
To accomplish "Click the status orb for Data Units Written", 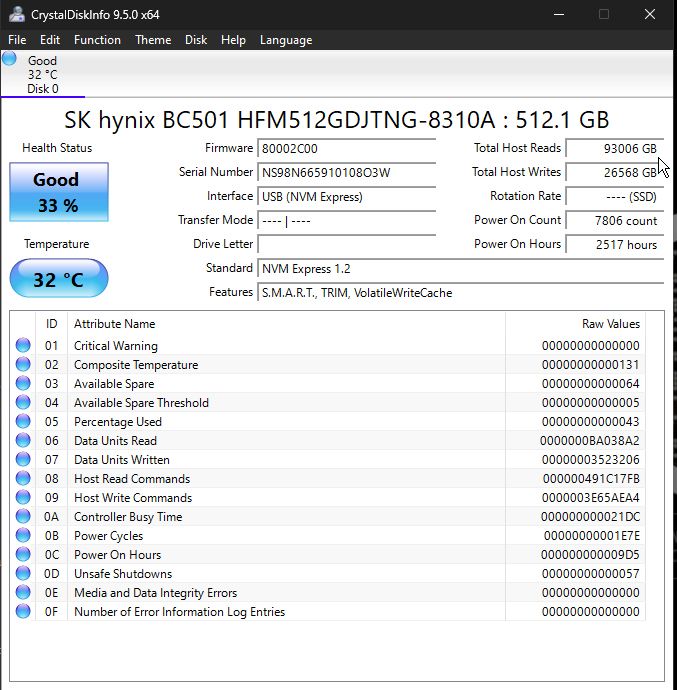I will (23, 459).
